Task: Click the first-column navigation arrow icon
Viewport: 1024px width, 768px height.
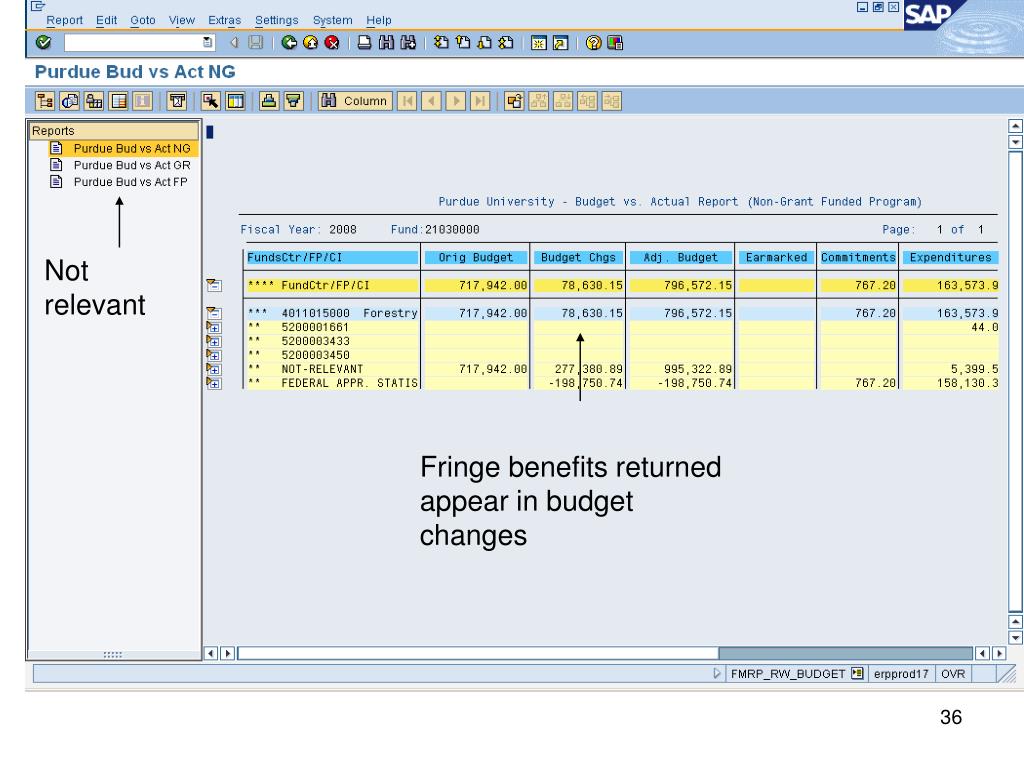Action: 407,101
